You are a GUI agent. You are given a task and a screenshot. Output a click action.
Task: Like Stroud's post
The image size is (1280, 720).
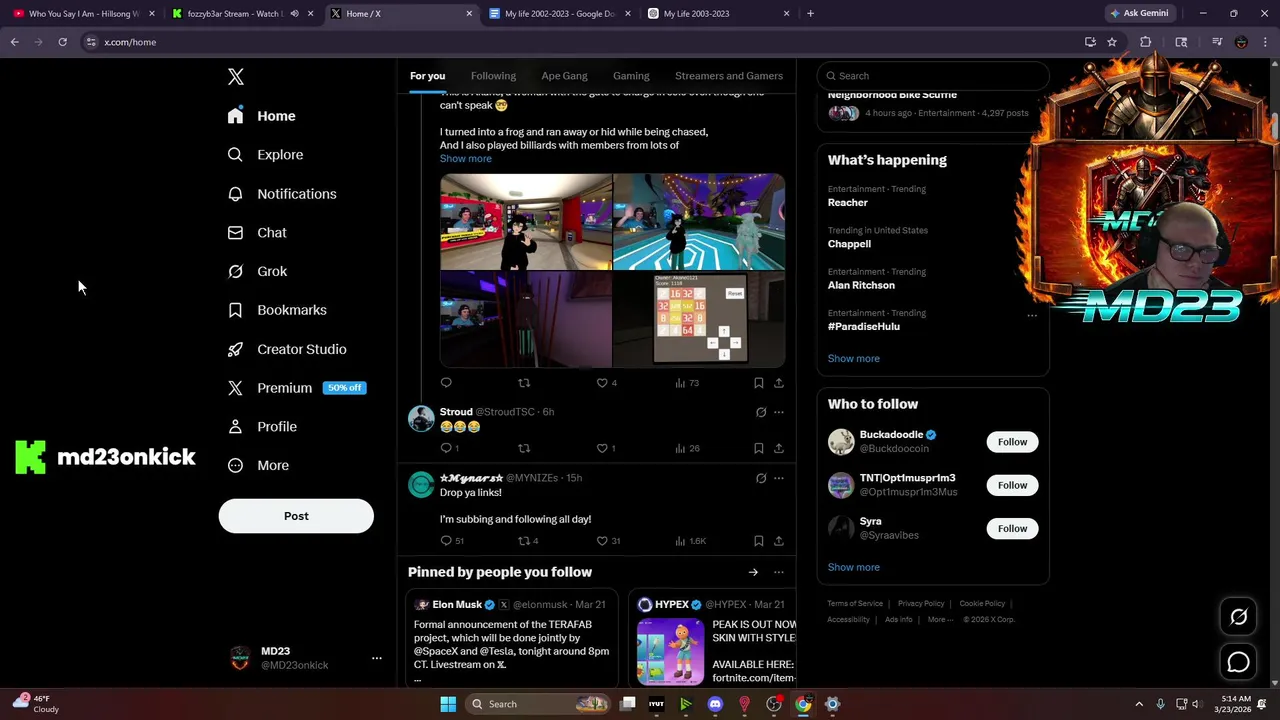606,449
